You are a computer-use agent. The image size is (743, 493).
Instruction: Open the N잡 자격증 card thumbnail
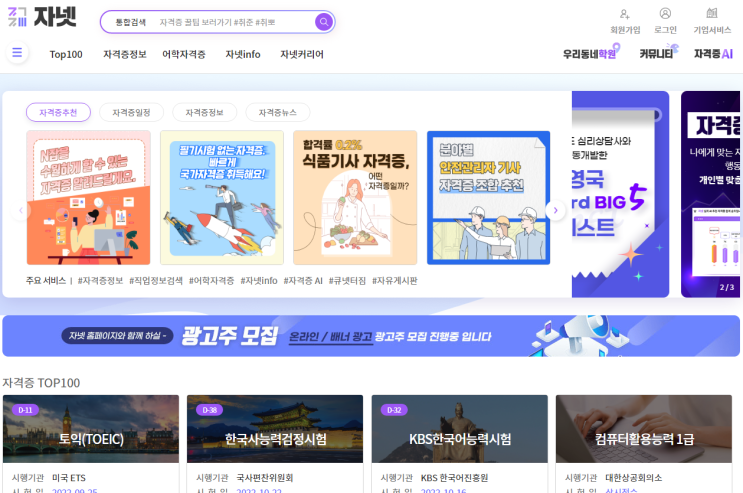[x=89, y=198]
